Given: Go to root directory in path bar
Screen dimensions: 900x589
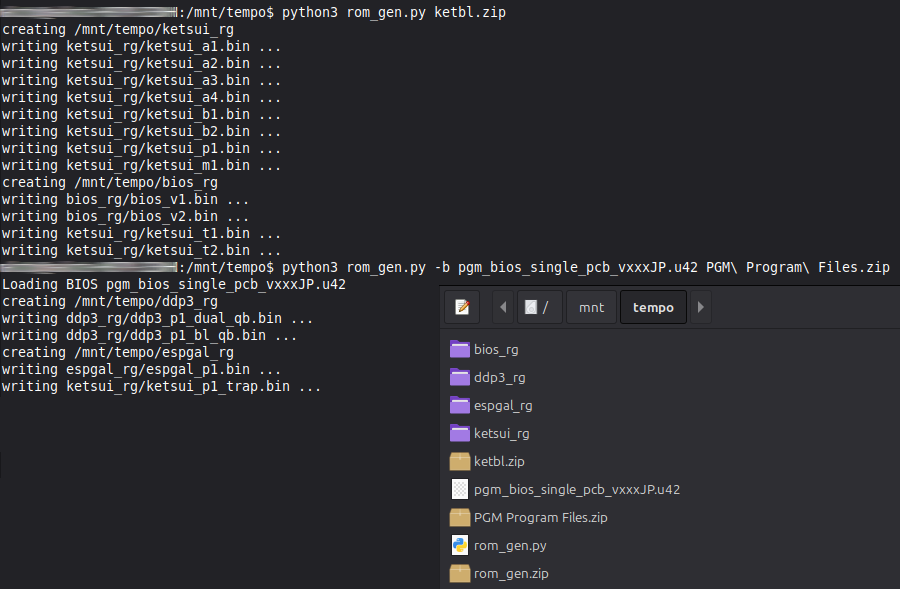Looking at the screenshot, I should point(539,307).
